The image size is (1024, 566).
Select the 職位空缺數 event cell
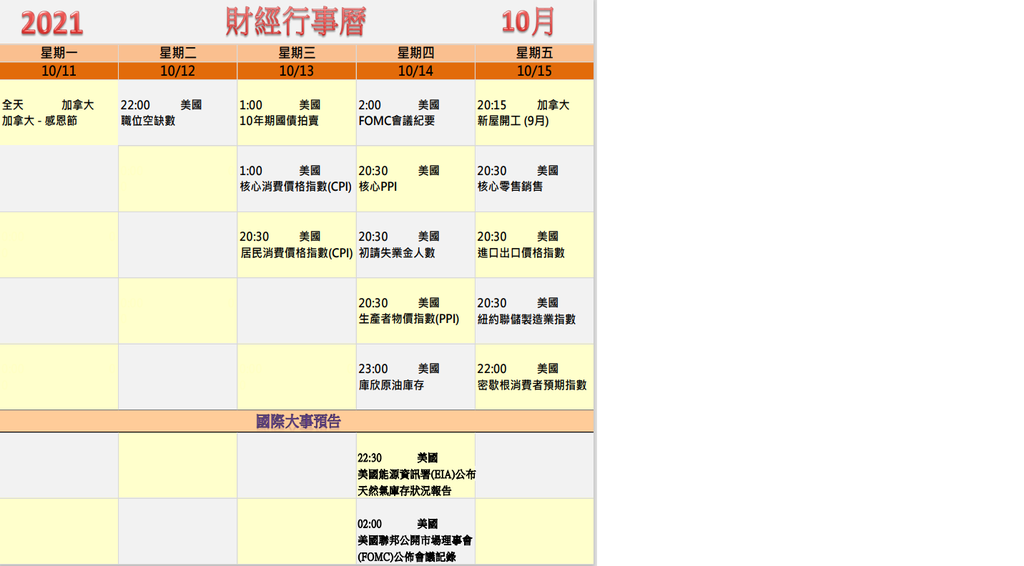click(148, 121)
